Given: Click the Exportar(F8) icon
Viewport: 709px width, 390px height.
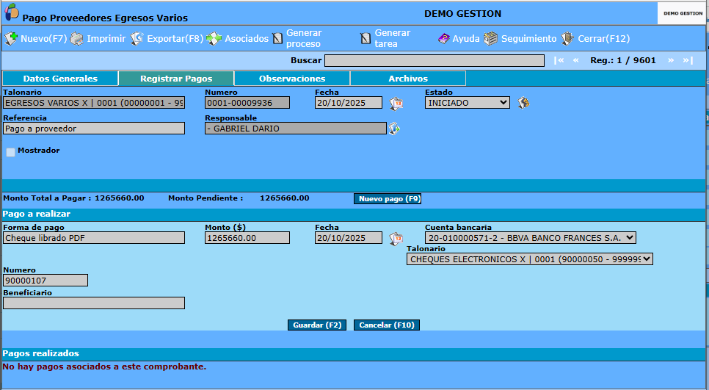Looking at the screenshot, I should pos(137,39).
